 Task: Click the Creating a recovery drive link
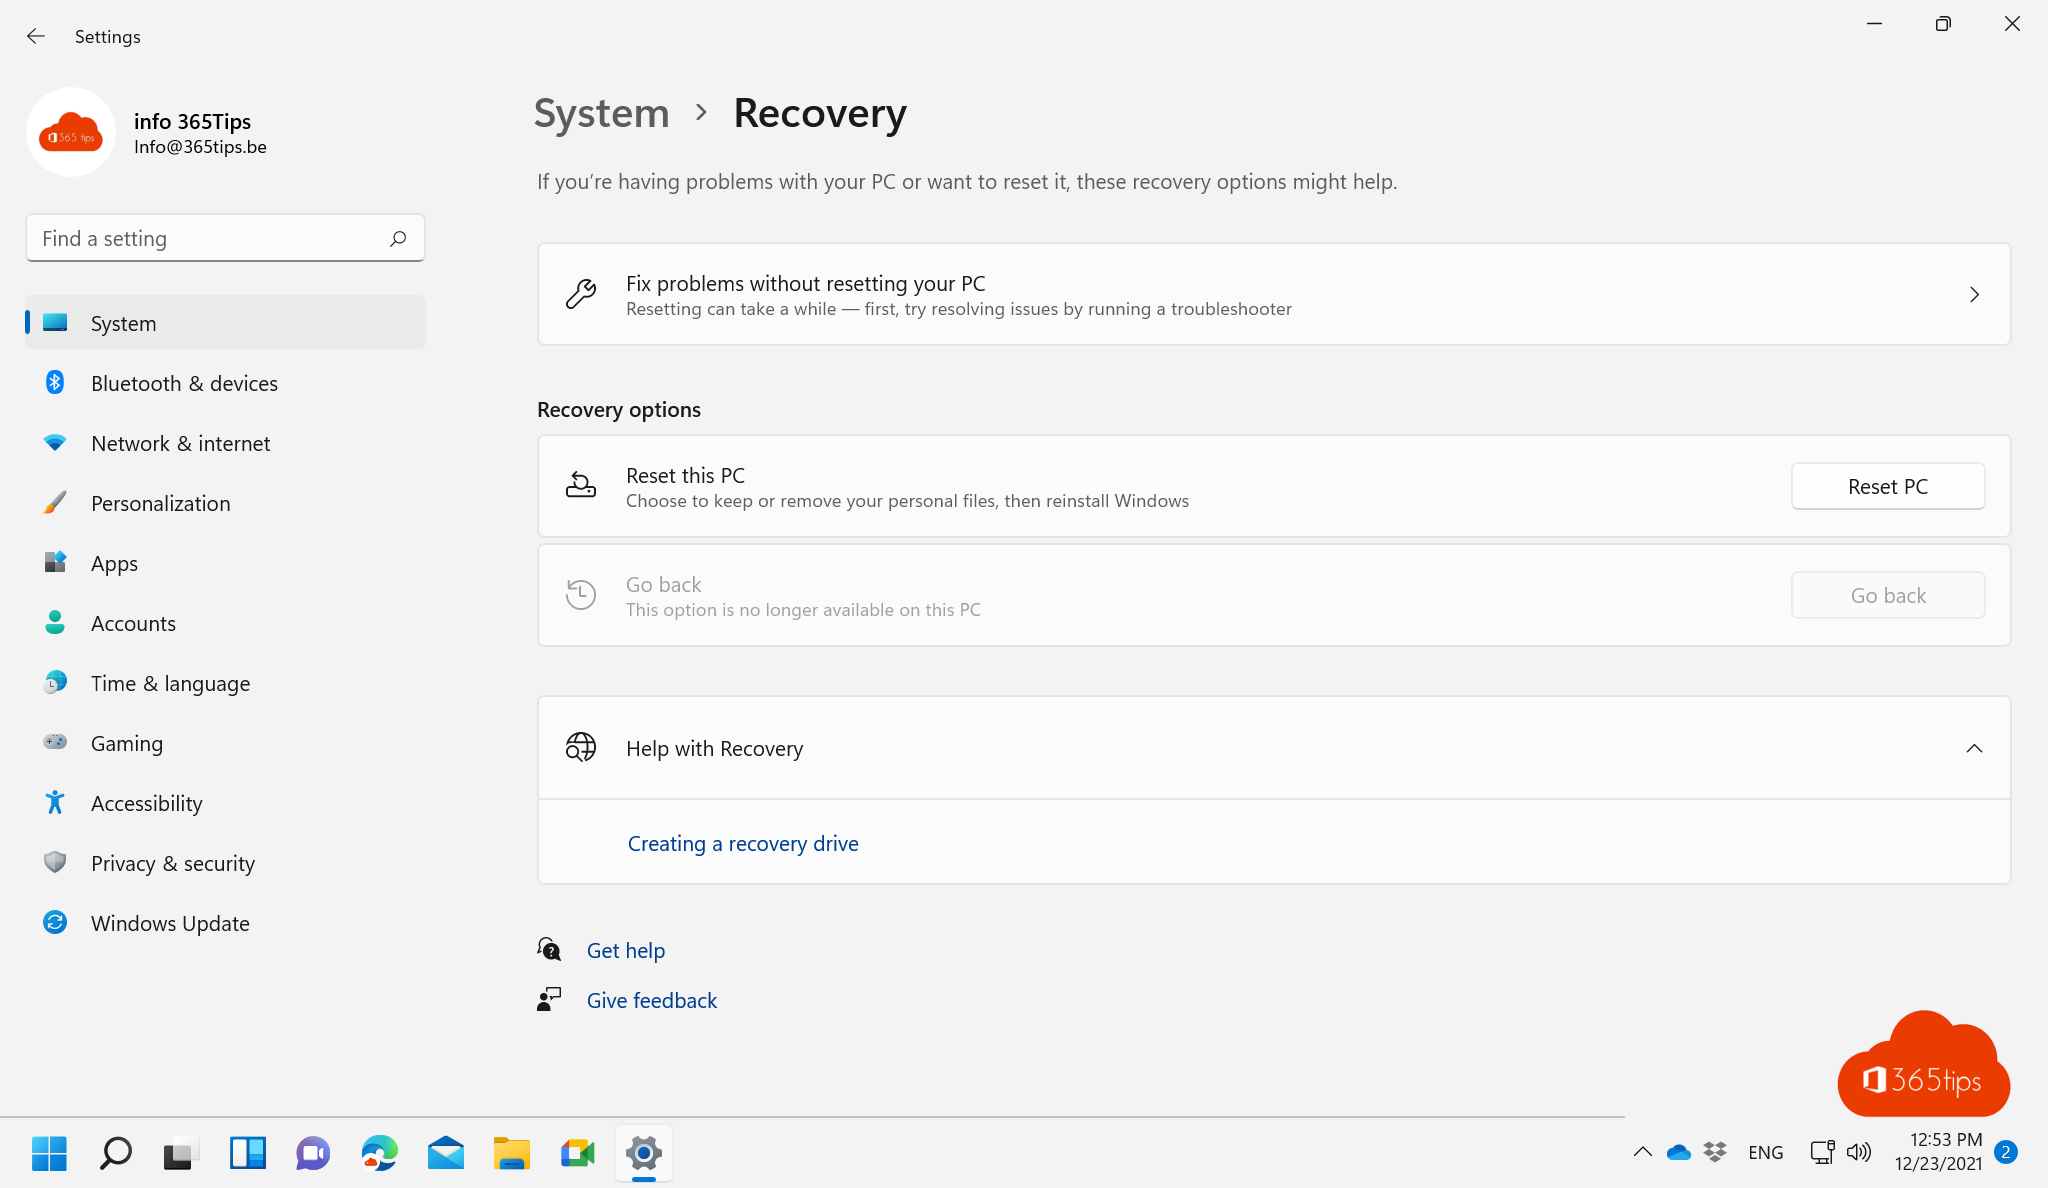743,843
